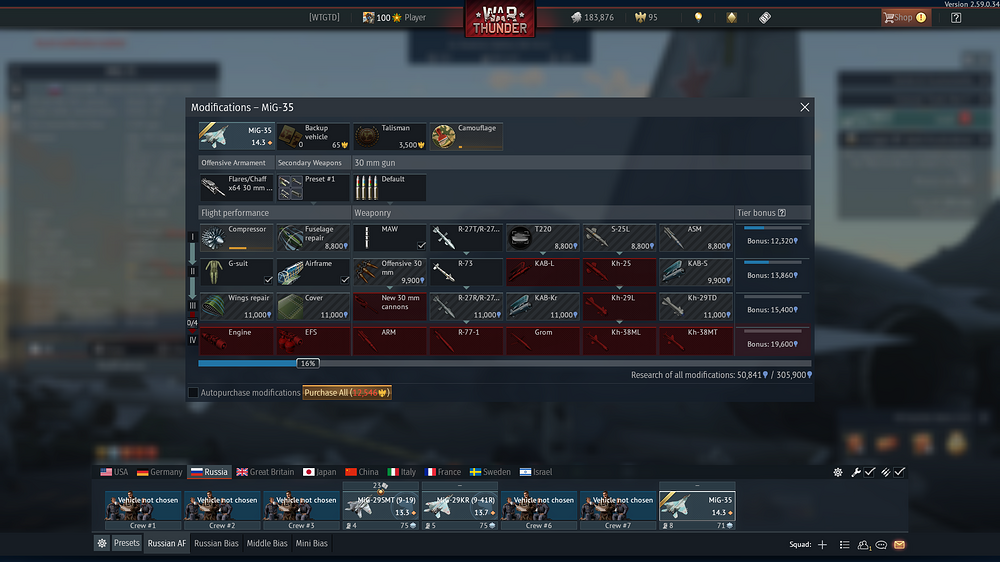Expand the R-27T/R-27 modification arrow
1000x562 pixels.
click(466, 253)
